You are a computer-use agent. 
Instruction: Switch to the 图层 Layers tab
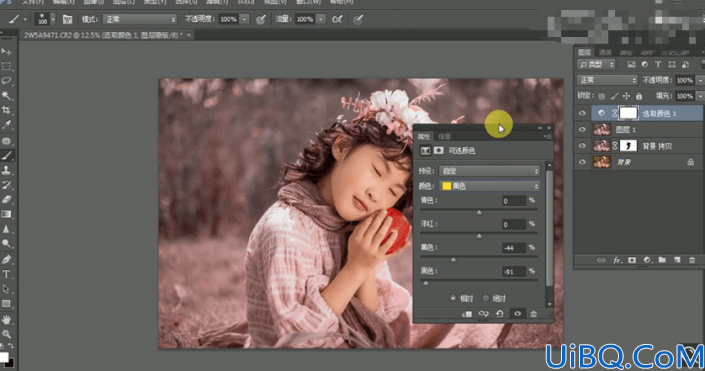(584, 52)
